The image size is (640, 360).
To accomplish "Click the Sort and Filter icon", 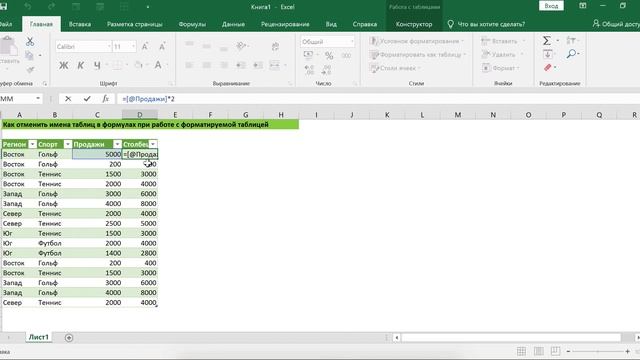I will [571, 40].
